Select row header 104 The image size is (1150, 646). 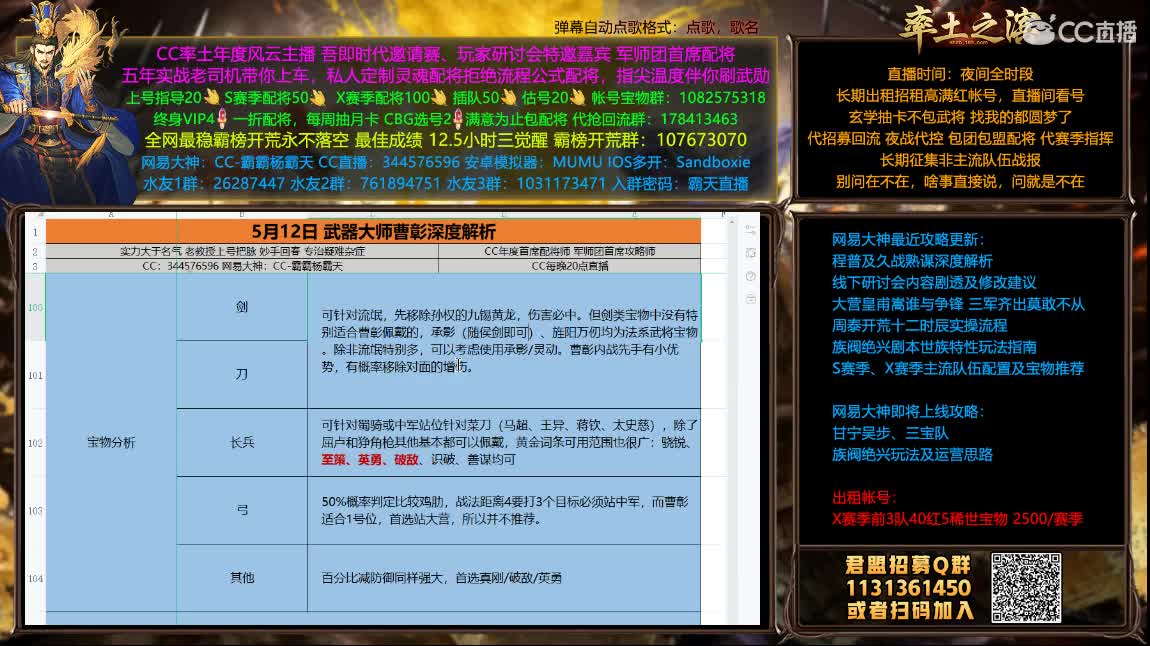tap(35, 578)
